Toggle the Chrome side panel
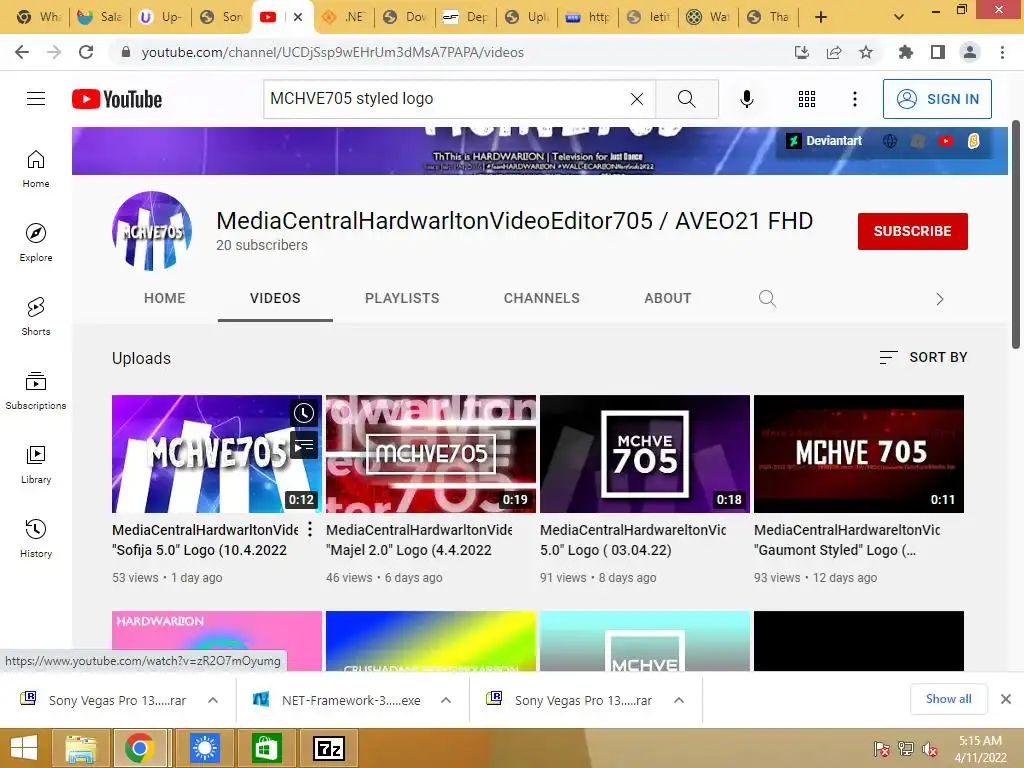Image resolution: width=1024 pixels, height=768 pixels. 938,52
